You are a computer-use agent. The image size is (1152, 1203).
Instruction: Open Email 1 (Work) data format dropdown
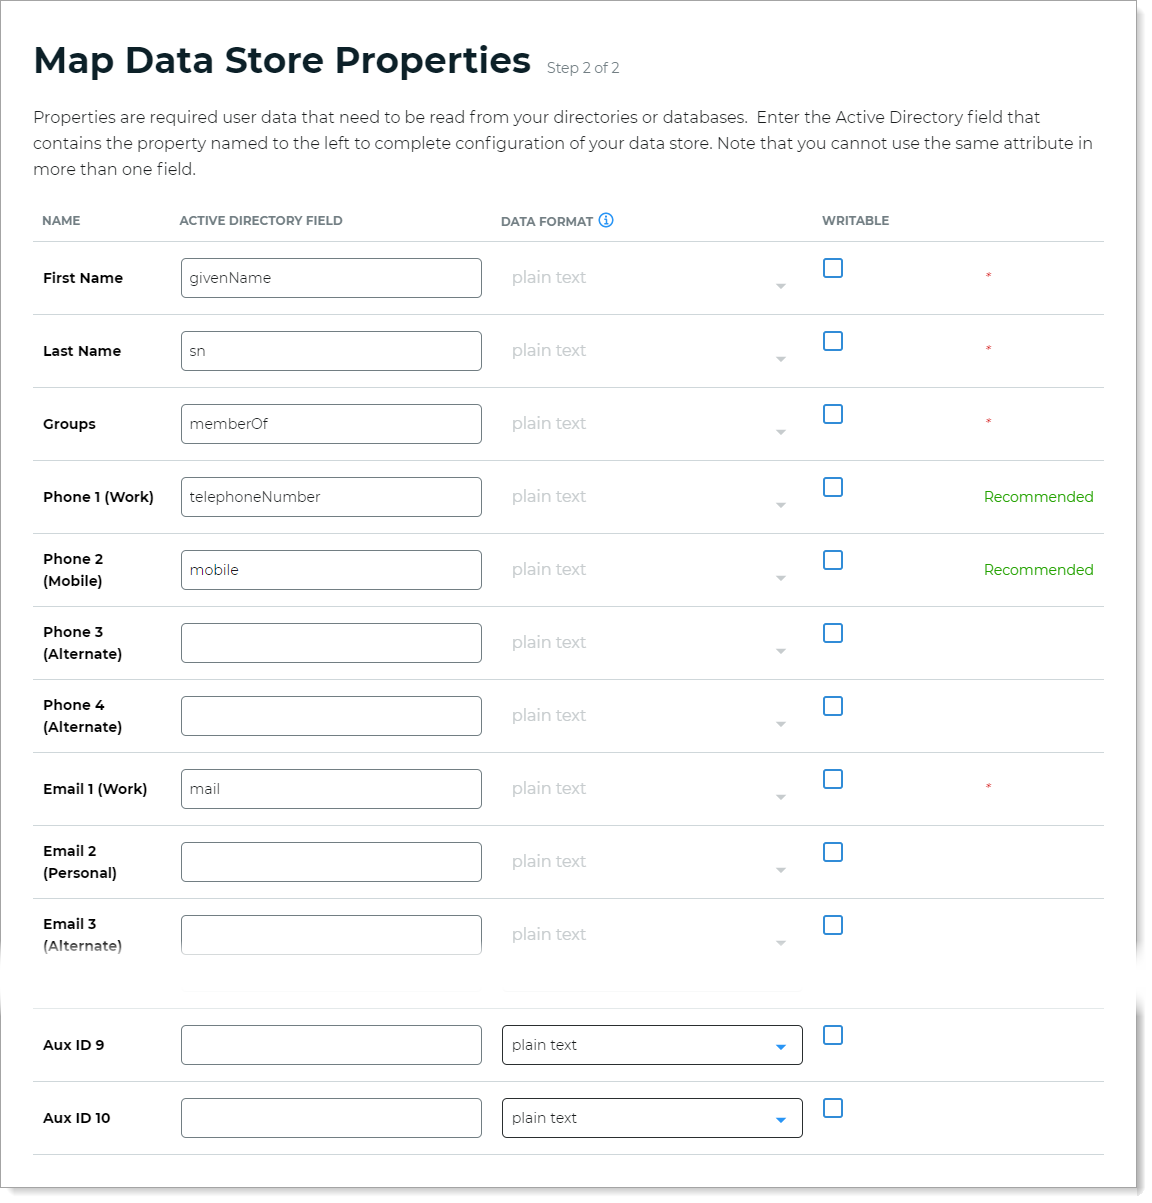point(652,789)
